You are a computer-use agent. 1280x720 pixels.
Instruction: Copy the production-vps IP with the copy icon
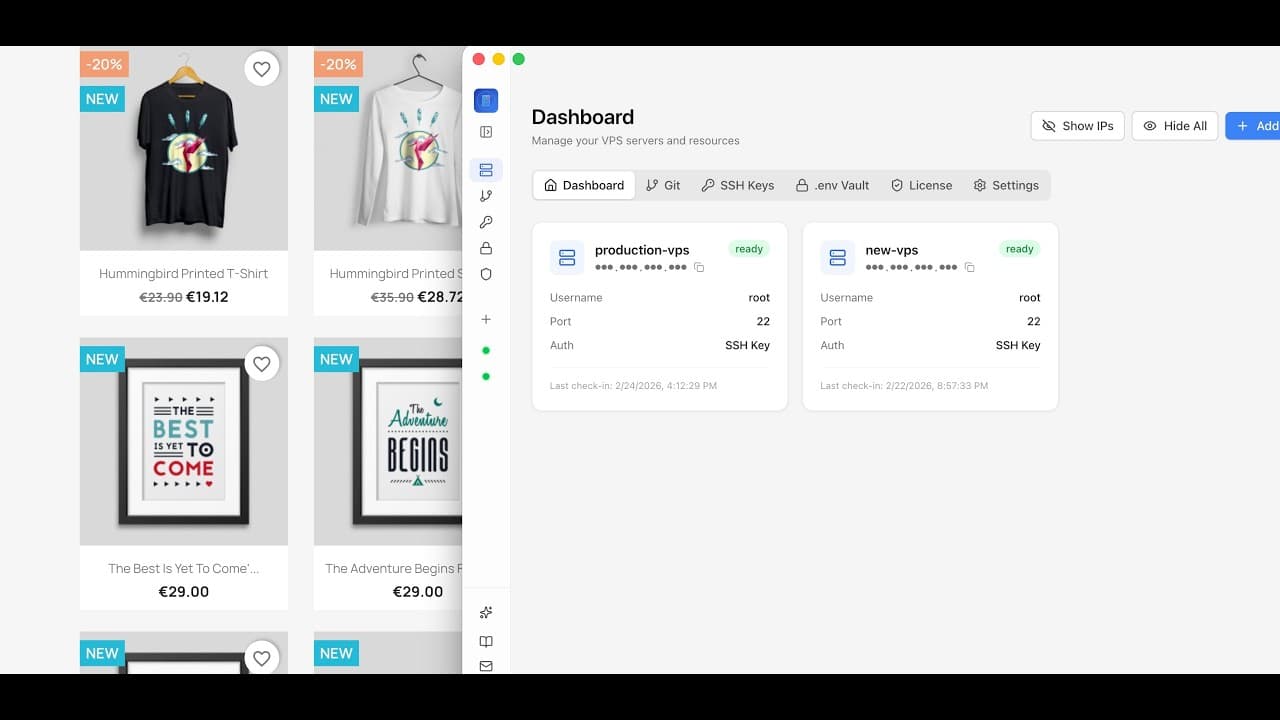point(699,267)
